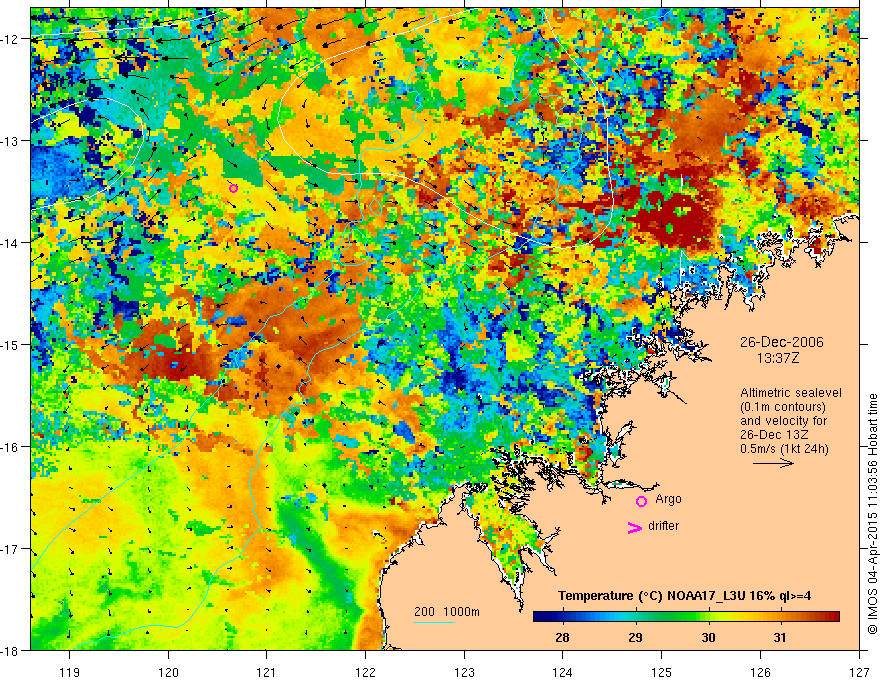Click the colorbar value 29
The width and height of the screenshot is (880, 680).
click(635, 637)
